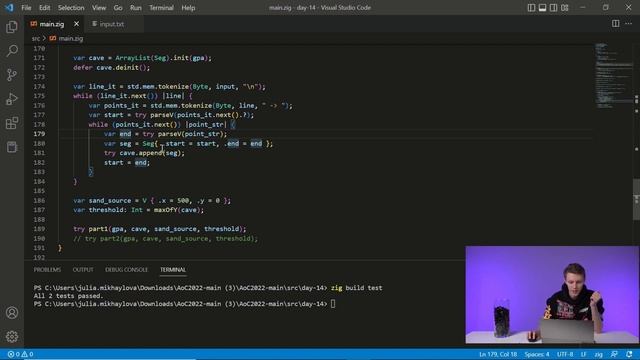The height and width of the screenshot is (360, 640).
Task: Click the webcam video overlay
Action: pos(552,295)
